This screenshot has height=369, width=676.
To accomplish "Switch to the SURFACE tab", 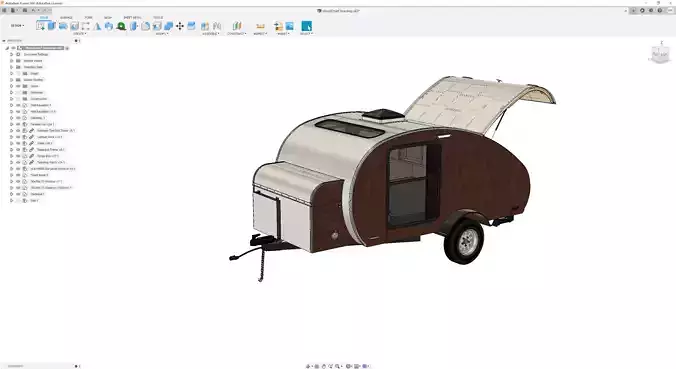I will point(66,18).
